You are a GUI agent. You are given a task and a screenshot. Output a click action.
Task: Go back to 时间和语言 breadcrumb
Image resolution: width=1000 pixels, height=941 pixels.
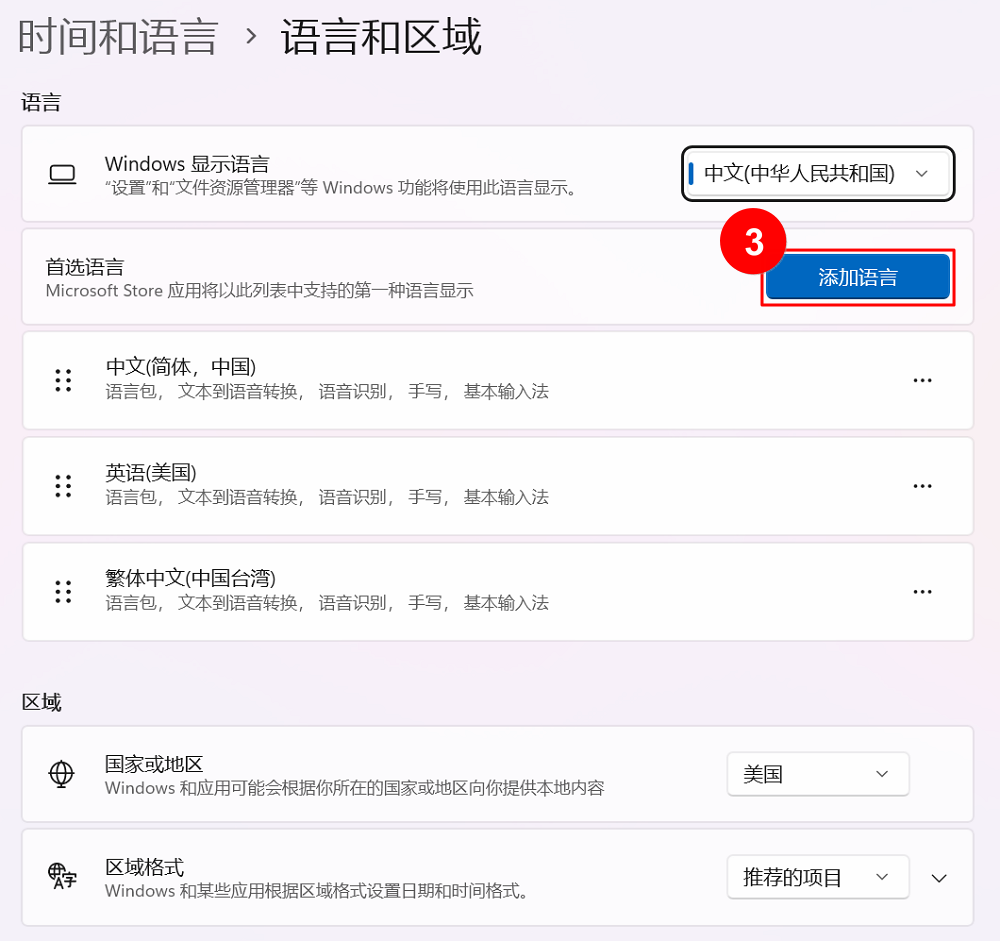pyautogui.click(x=118, y=37)
